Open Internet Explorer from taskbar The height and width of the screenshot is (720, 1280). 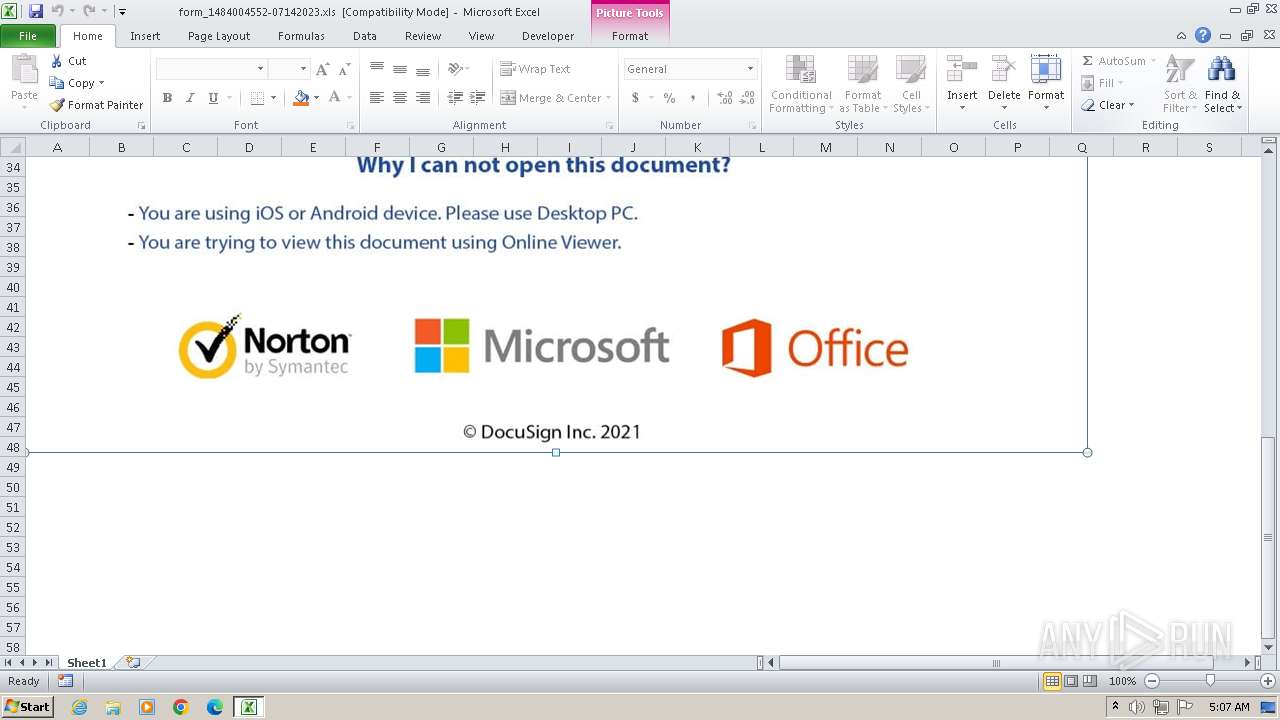79,707
